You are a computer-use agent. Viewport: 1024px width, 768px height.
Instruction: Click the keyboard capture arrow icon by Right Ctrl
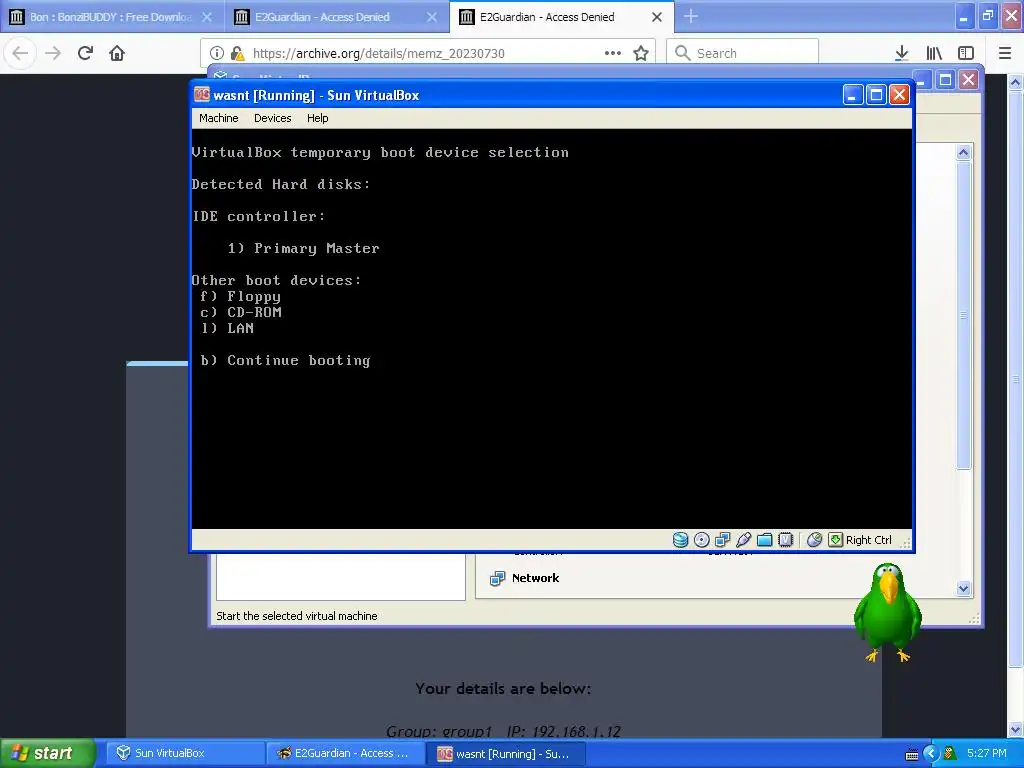click(x=835, y=539)
